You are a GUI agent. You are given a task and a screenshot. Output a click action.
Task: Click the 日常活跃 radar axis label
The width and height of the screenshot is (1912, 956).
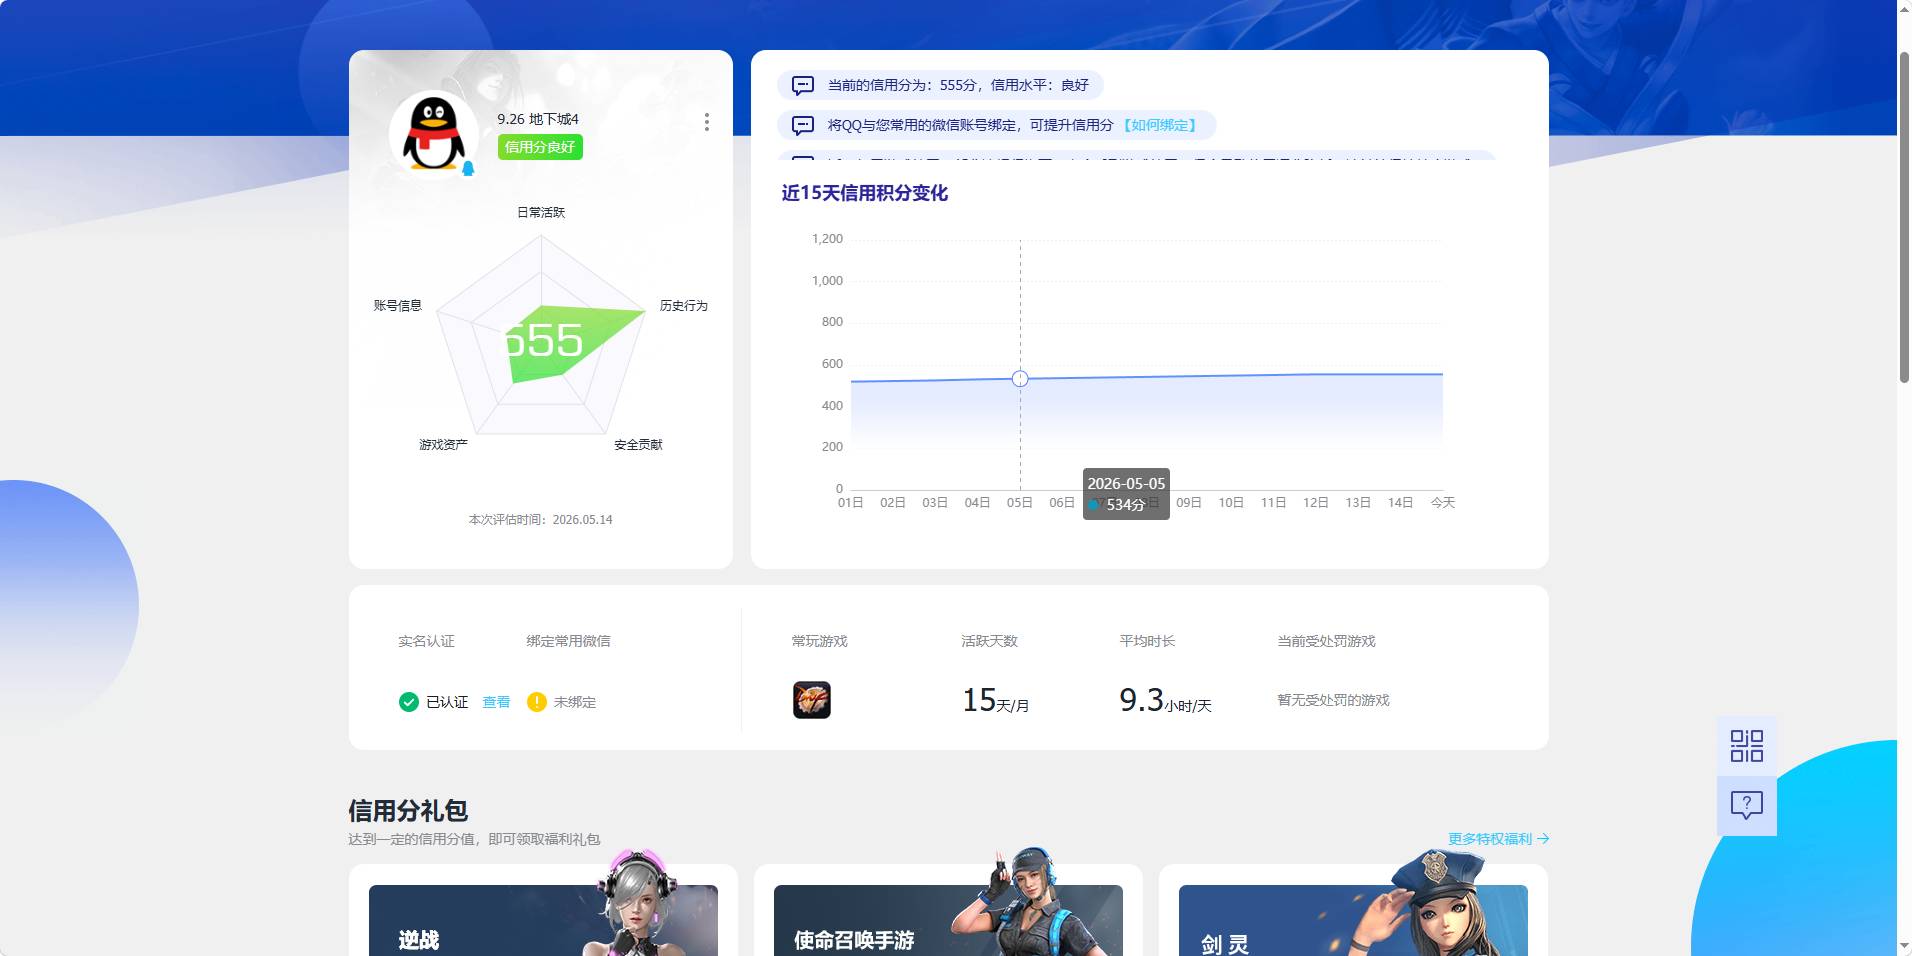541,212
